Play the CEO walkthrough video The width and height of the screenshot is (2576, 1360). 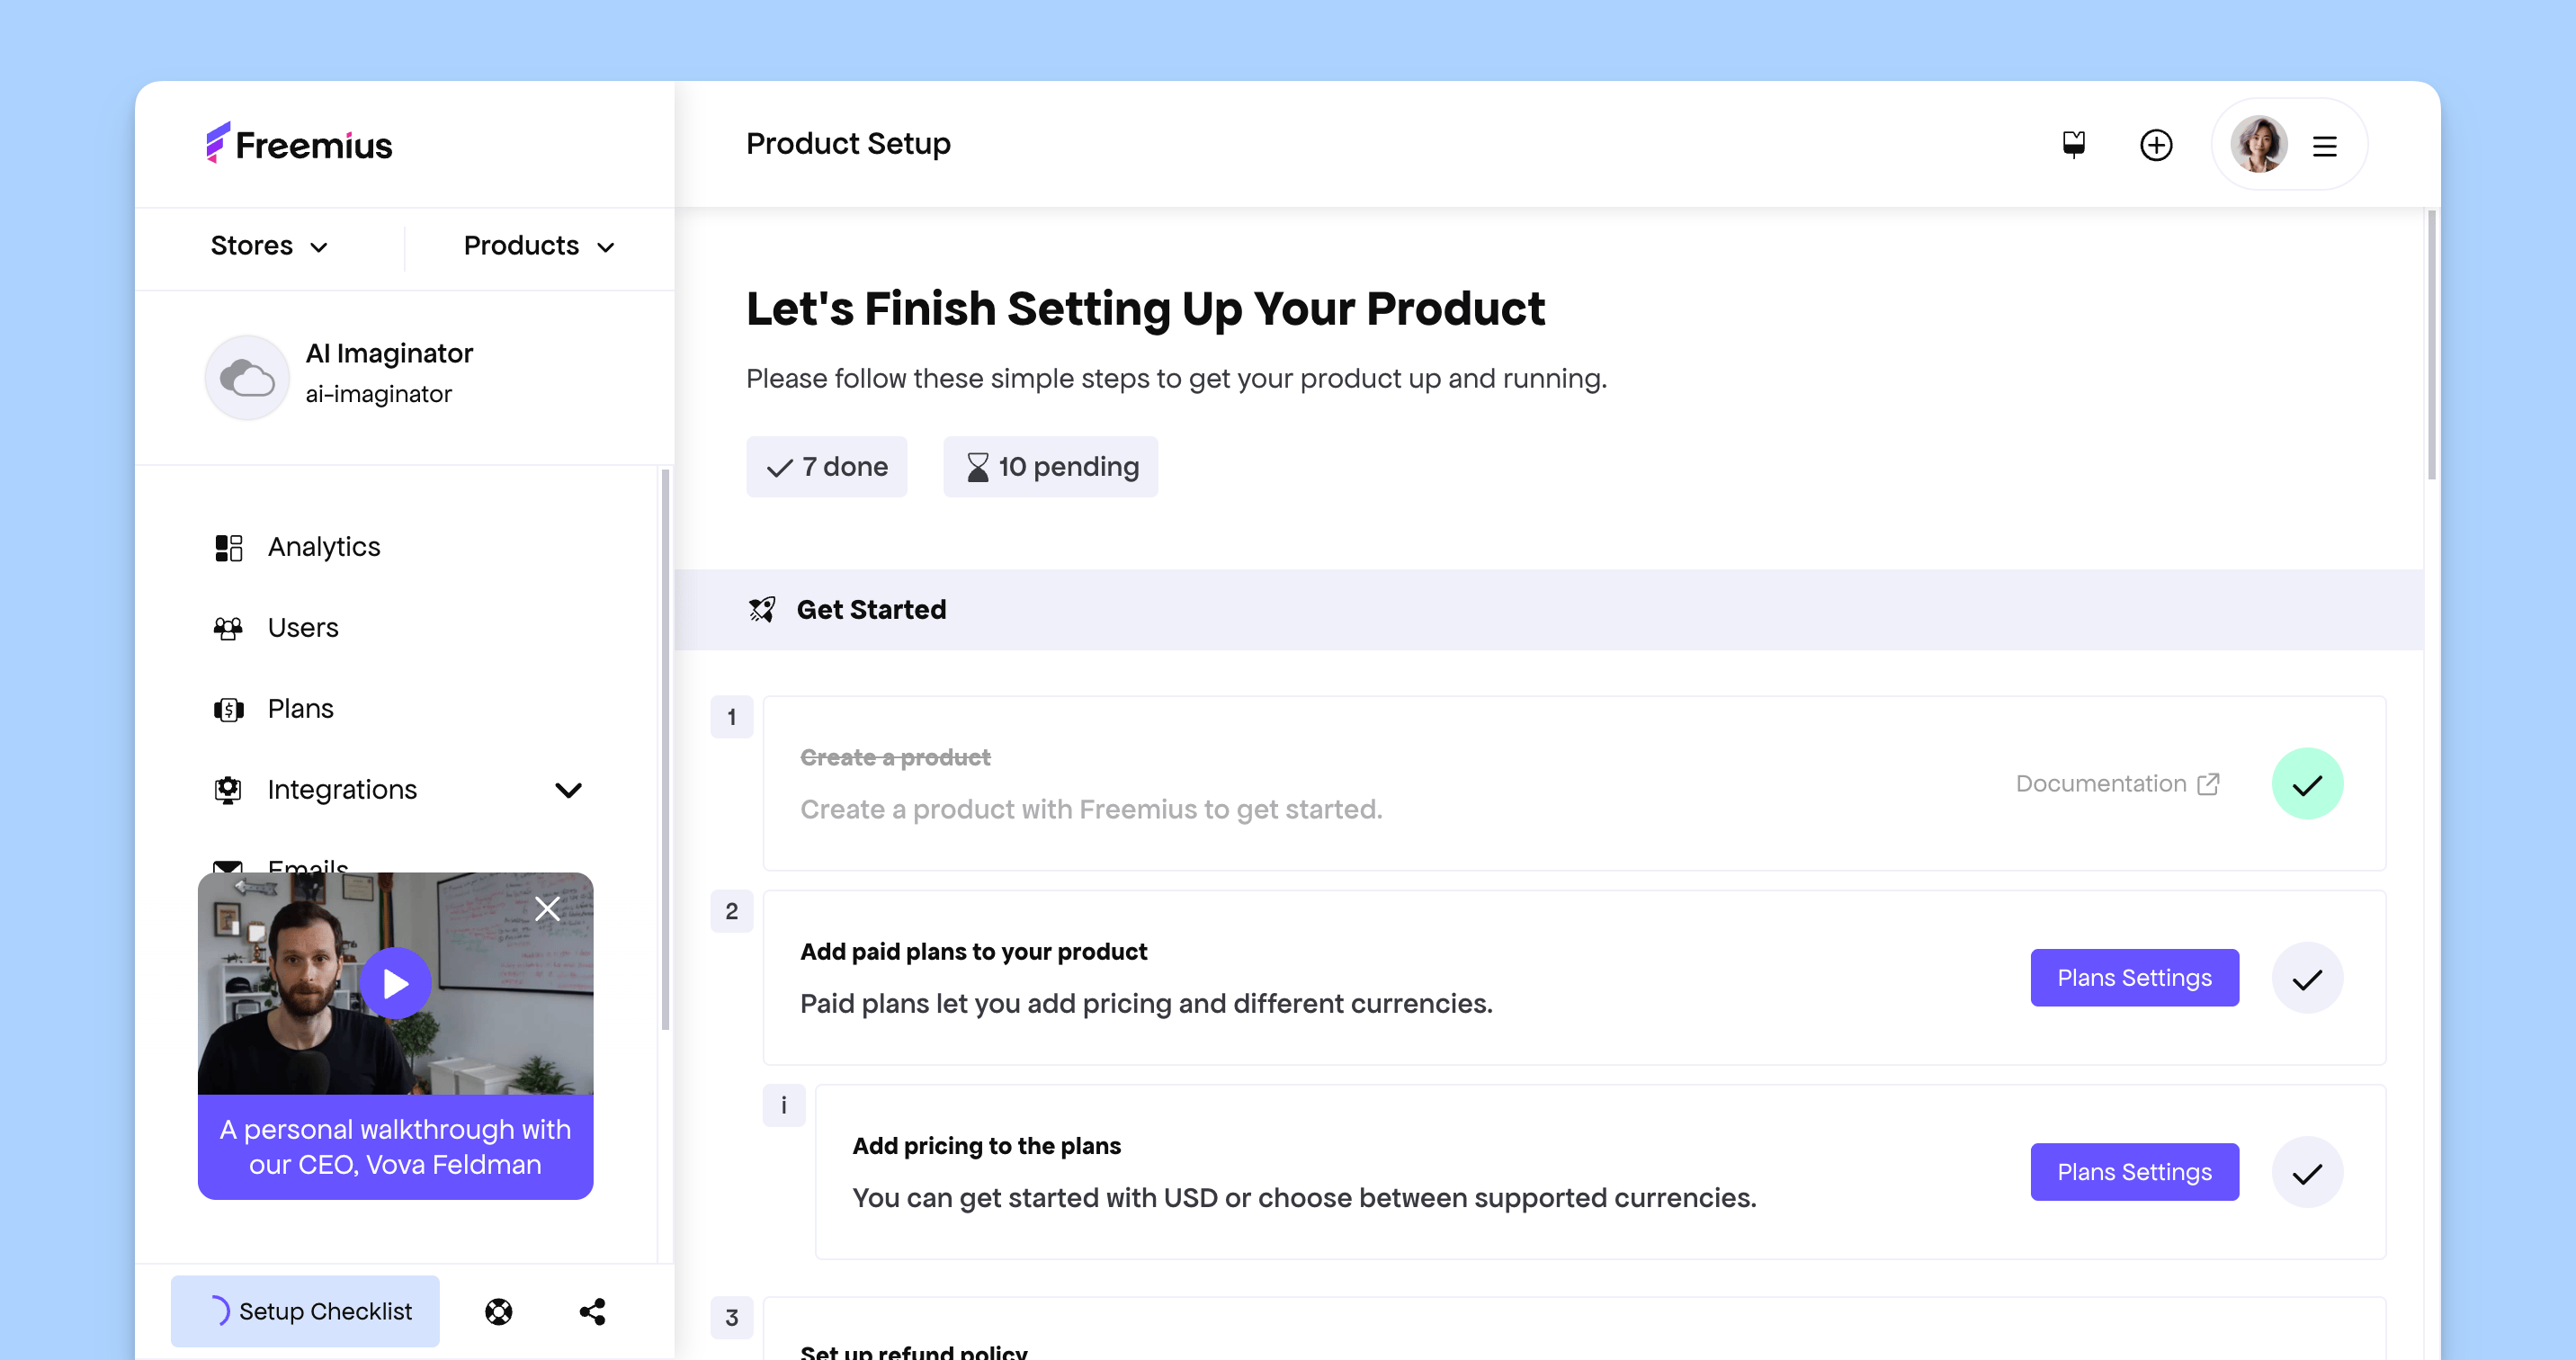396,983
